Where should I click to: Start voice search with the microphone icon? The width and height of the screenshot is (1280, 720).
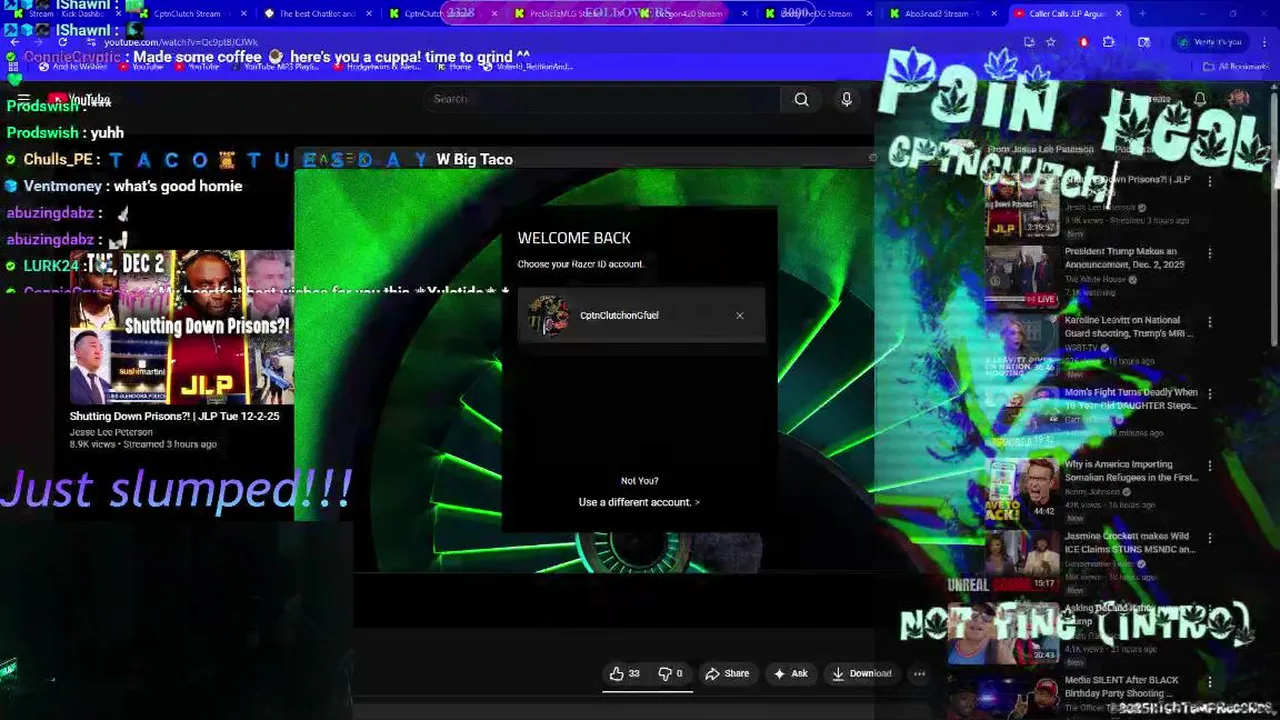pyautogui.click(x=846, y=99)
